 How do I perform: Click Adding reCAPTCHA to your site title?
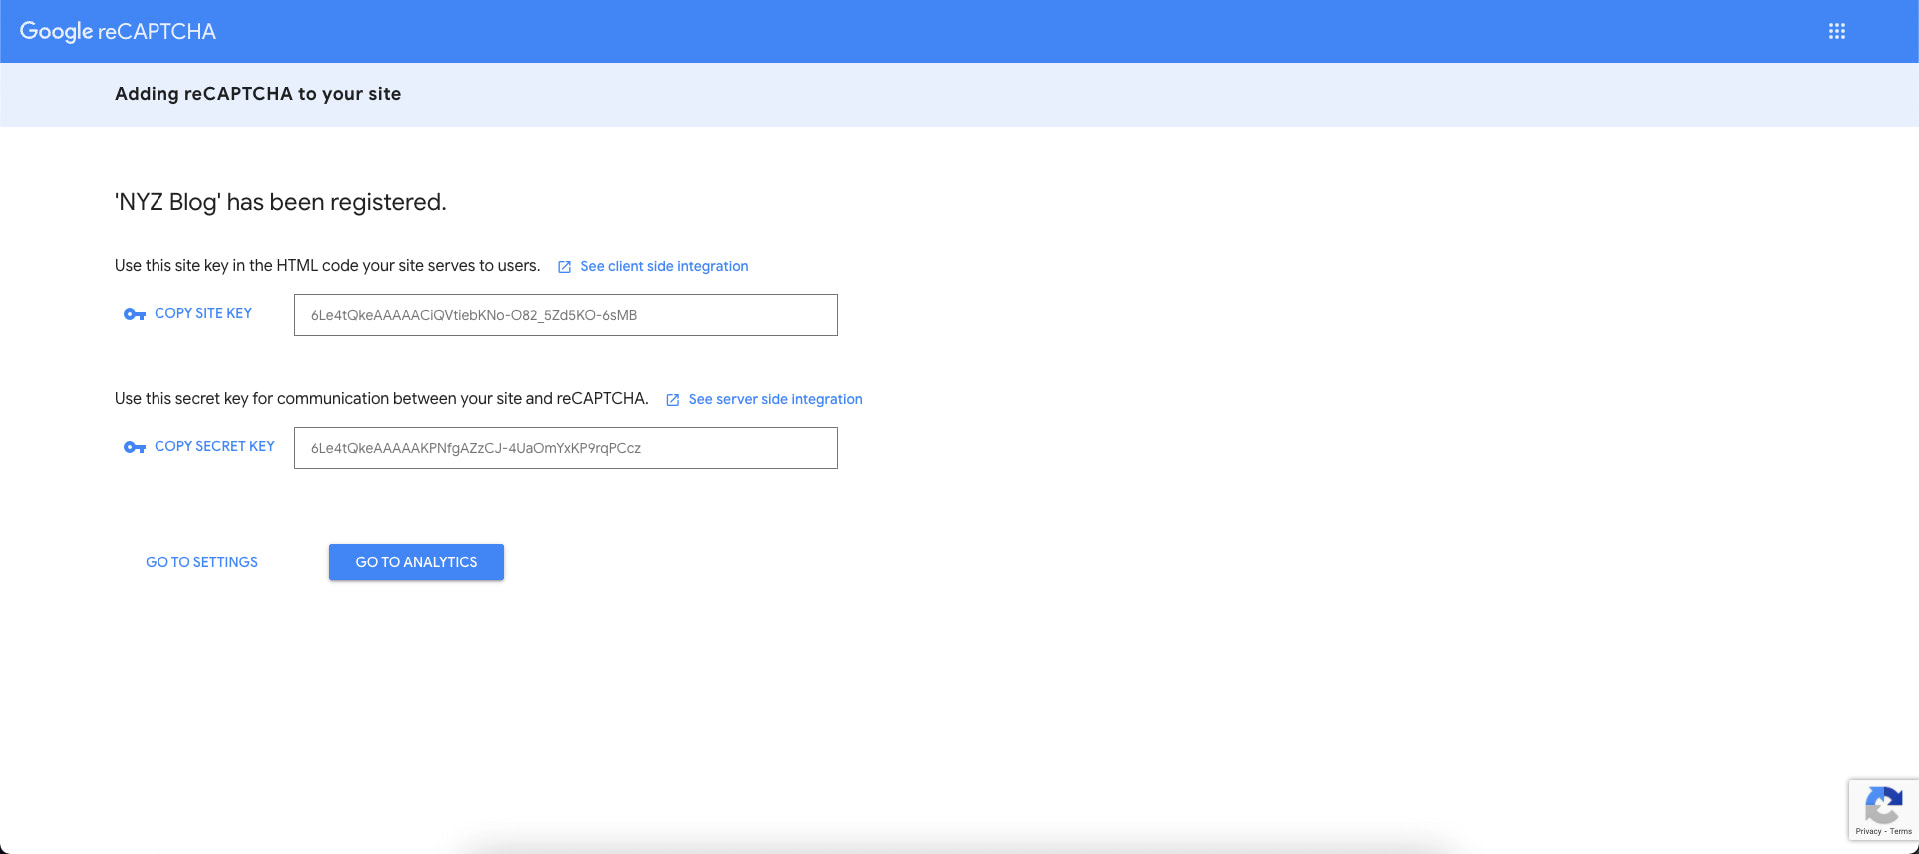coord(258,94)
